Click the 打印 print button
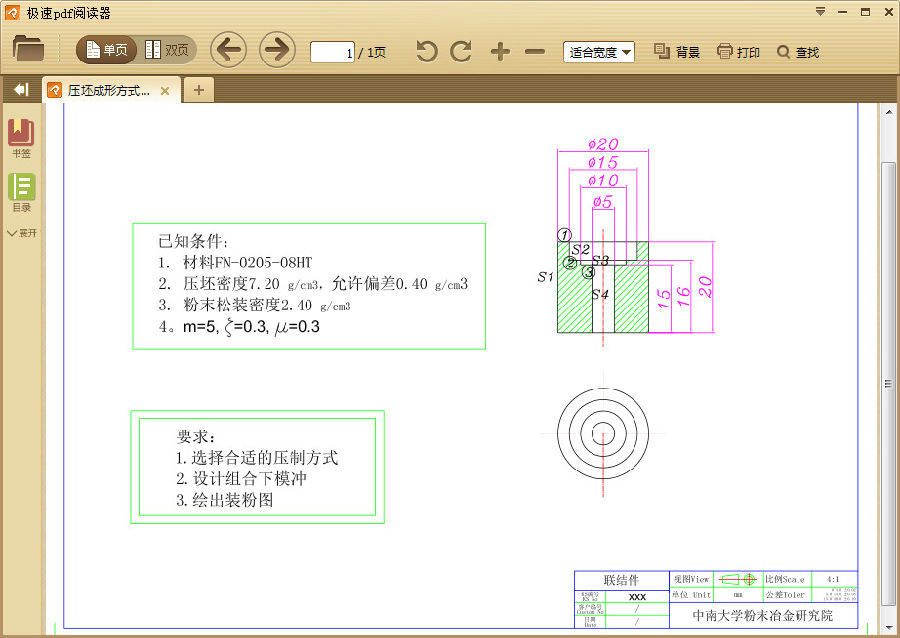The width and height of the screenshot is (900, 638). point(738,52)
